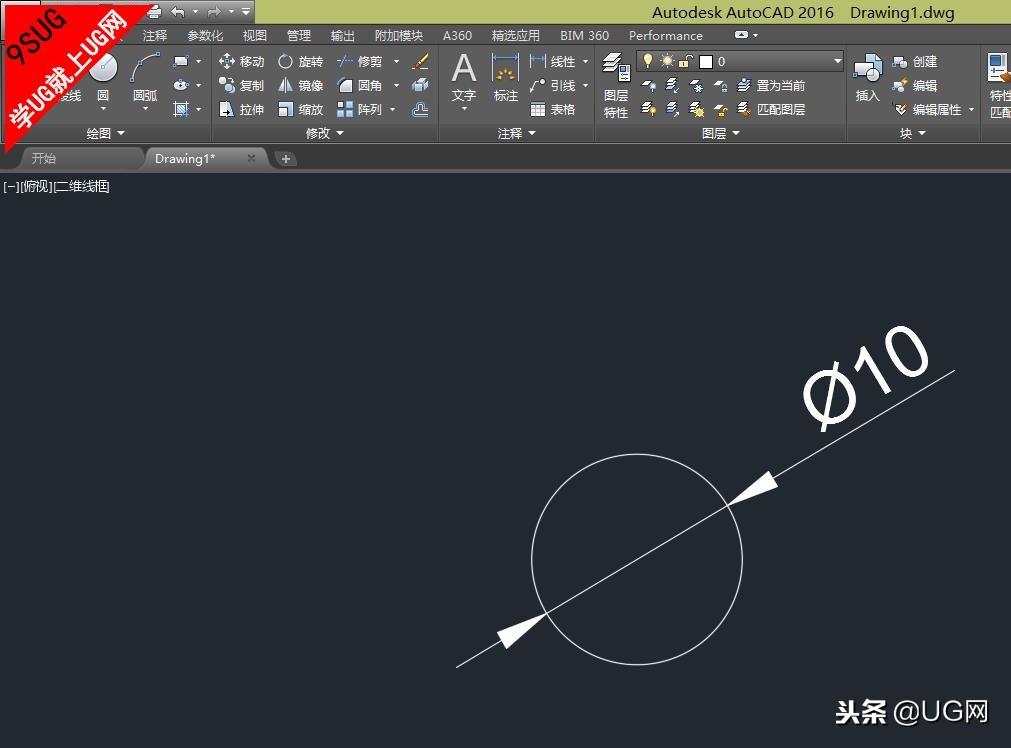Insert a table with 表格
Image resolution: width=1011 pixels, height=748 pixels.
point(553,109)
